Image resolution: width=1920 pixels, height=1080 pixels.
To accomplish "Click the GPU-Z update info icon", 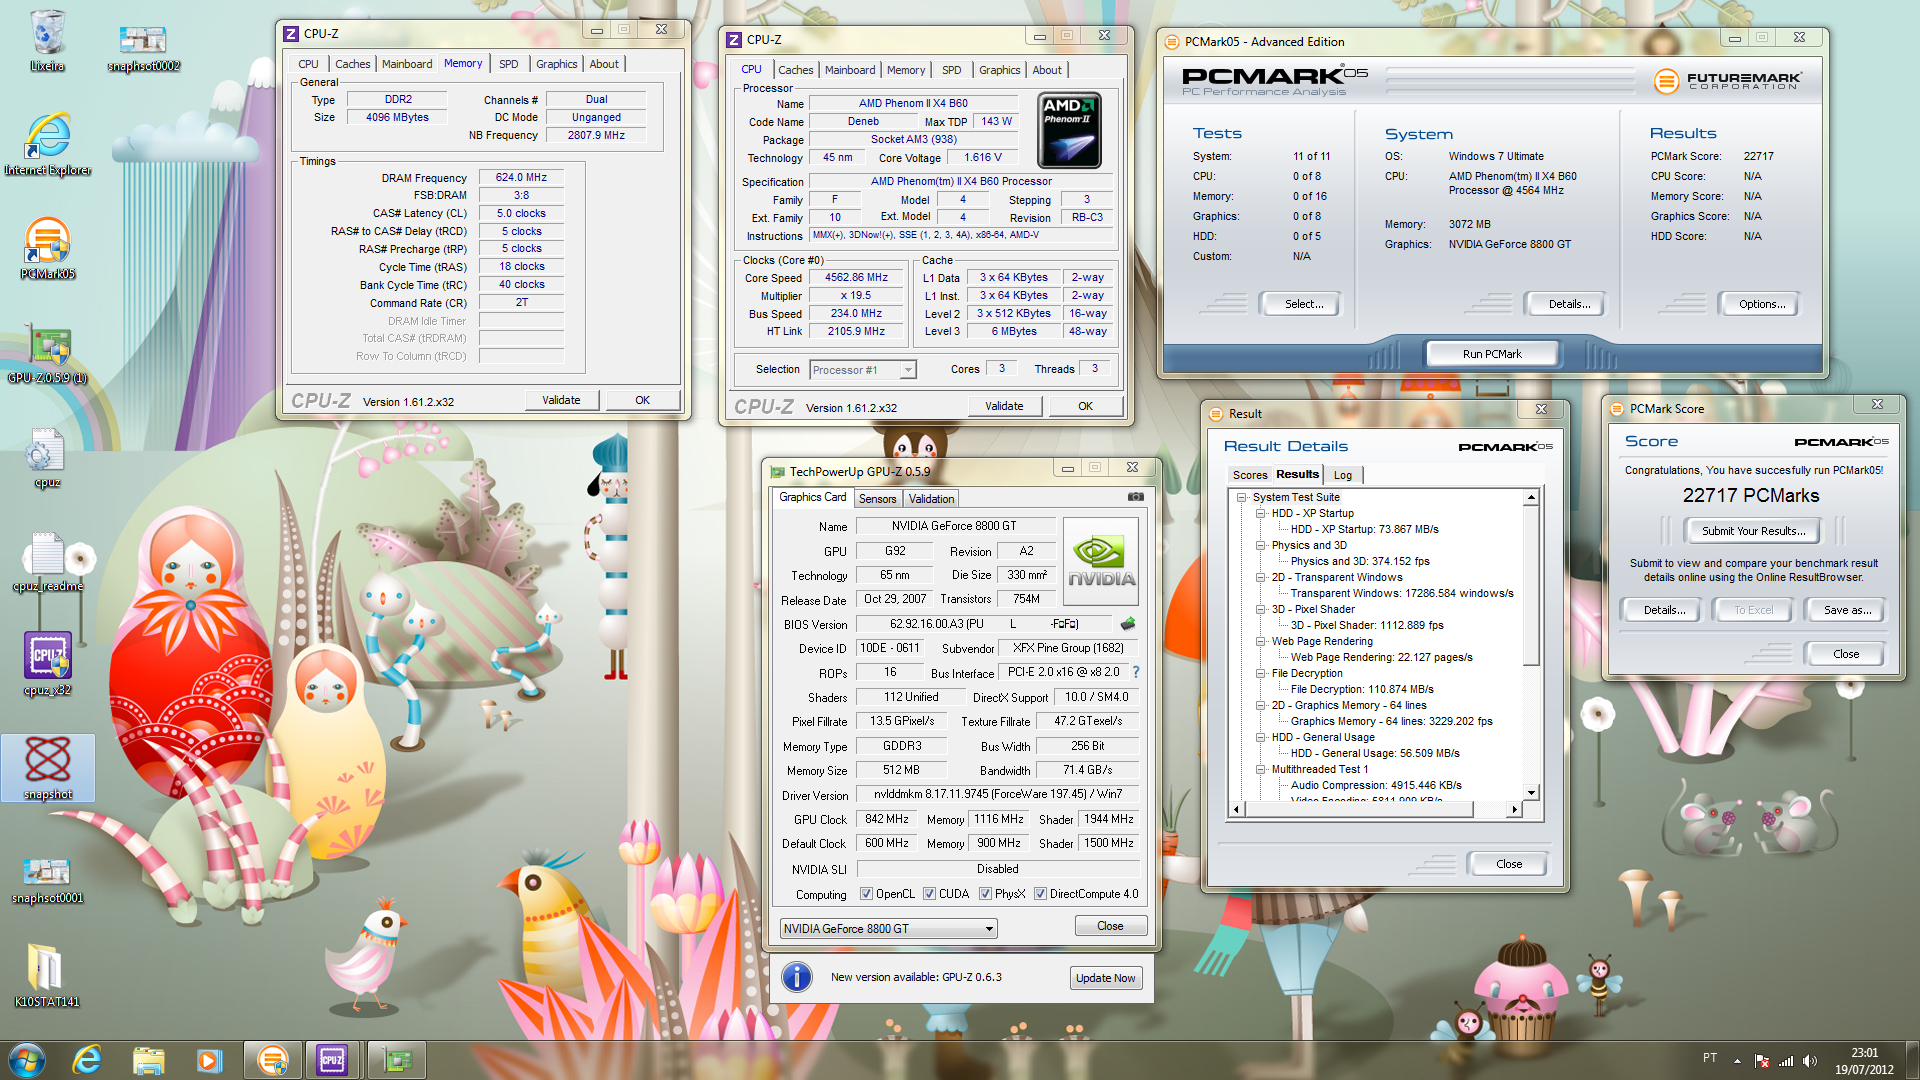I will [797, 977].
